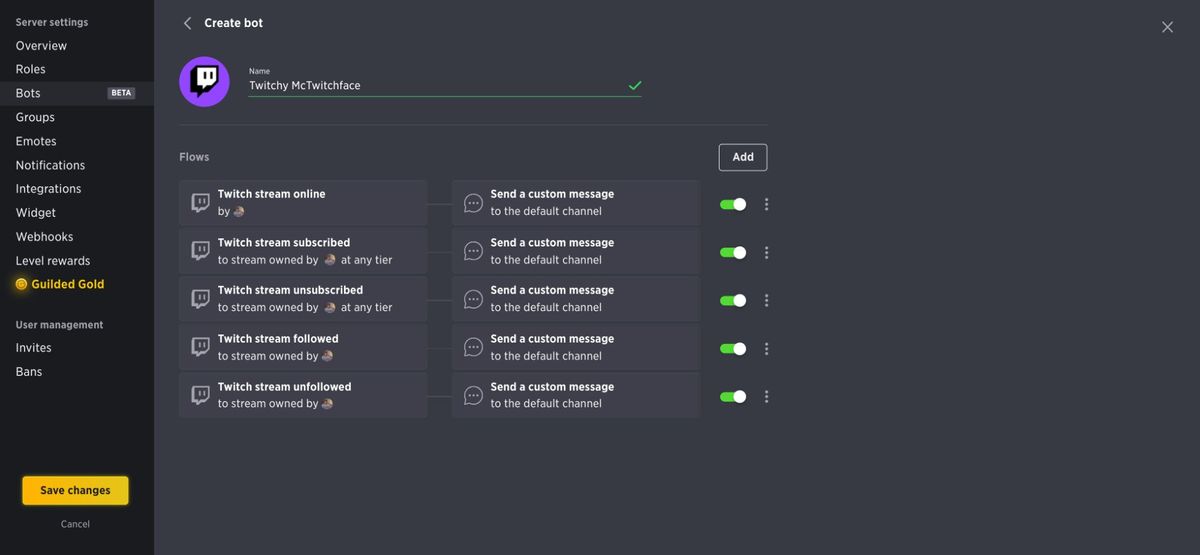Click Twitch icon in stream followed flow
1200x555 pixels.
pos(200,347)
